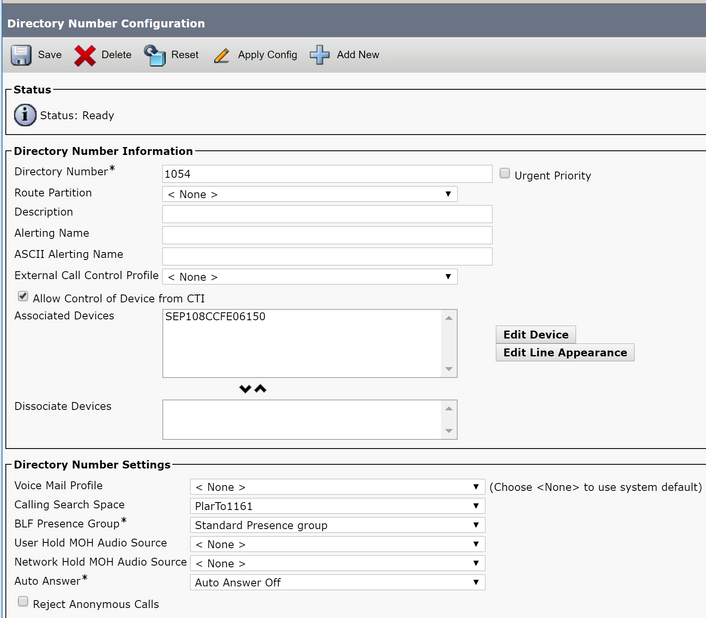Click the red X Delete icon
The image size is (706, 618).
[85, 55]
